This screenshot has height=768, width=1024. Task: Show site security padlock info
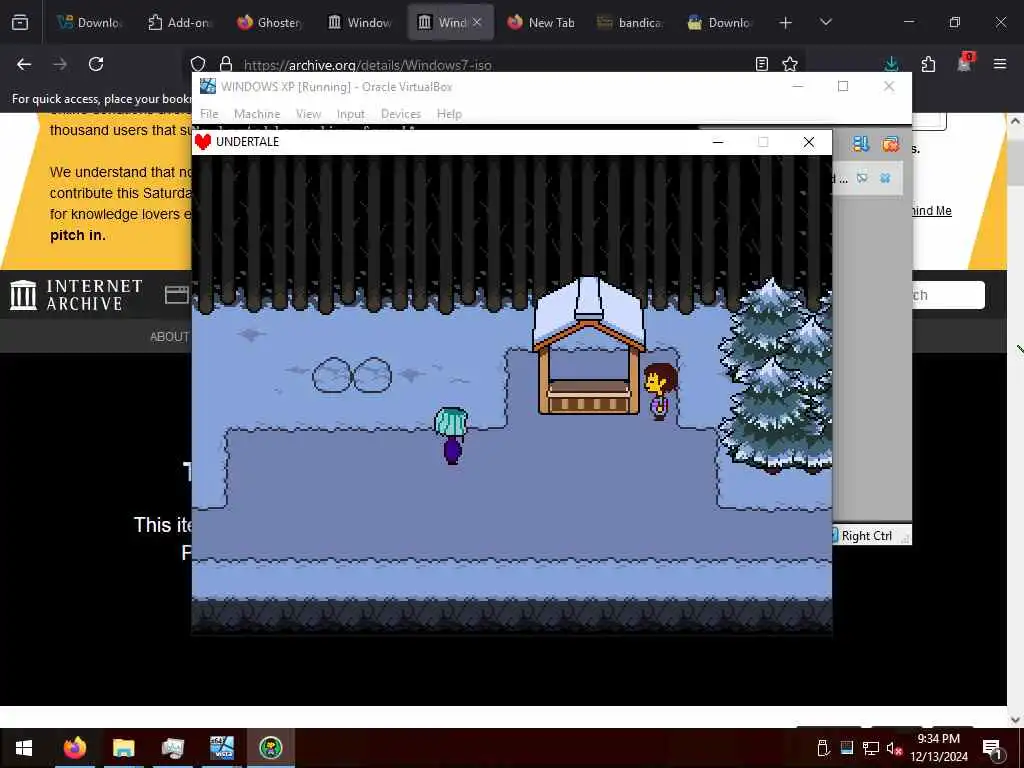(226, 64)
